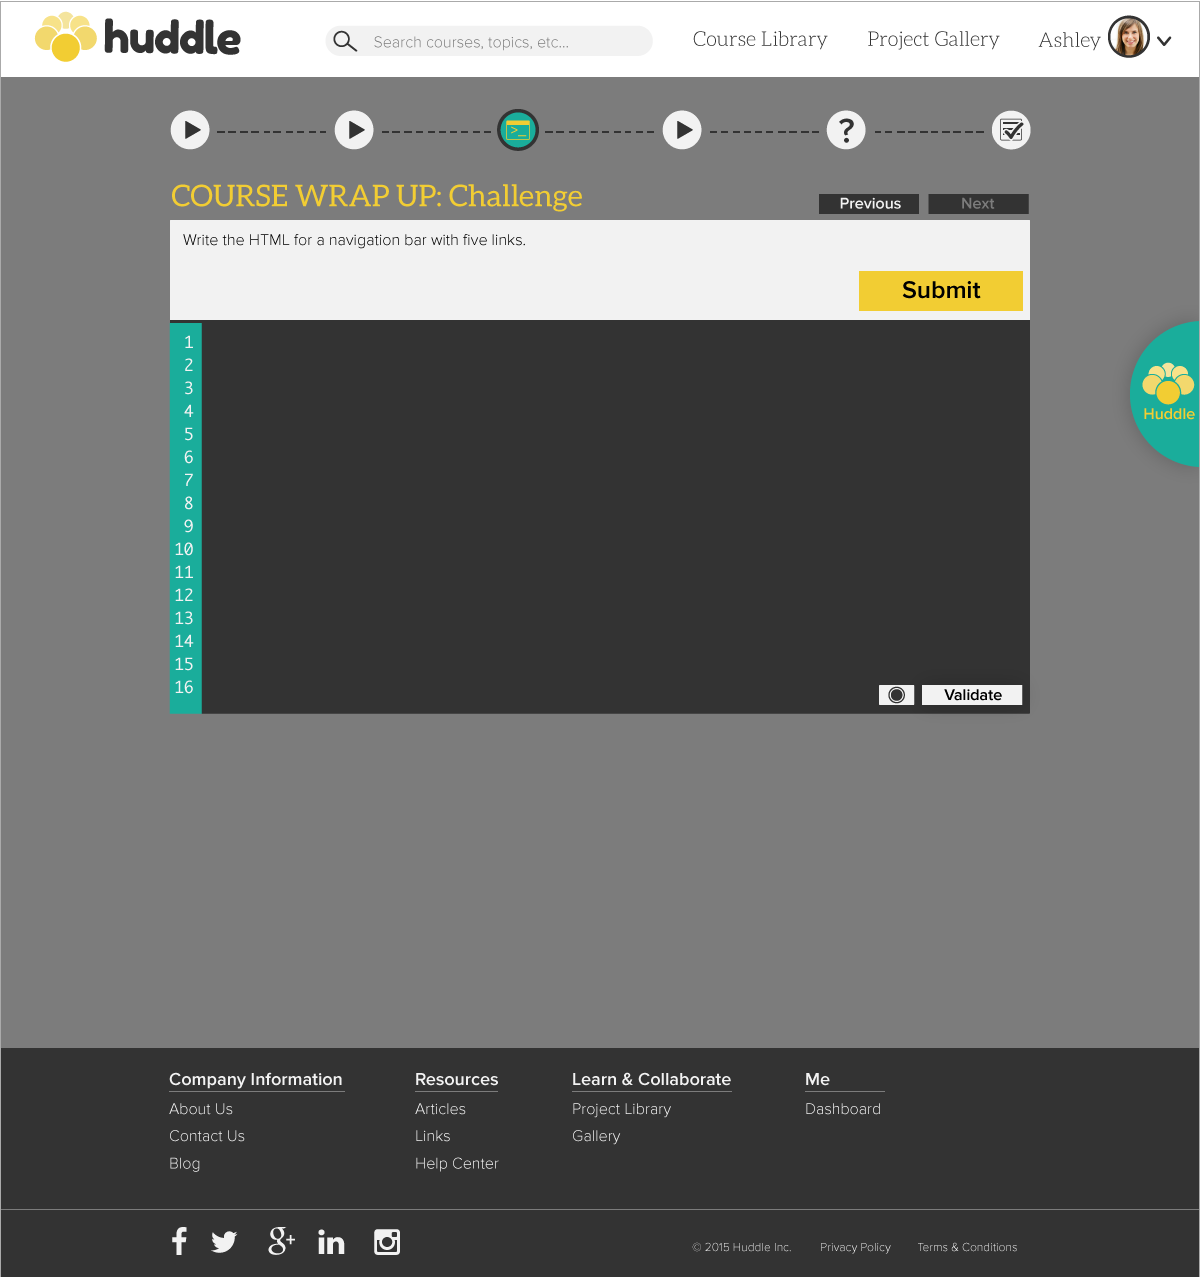1200x1277 pixels.
Task: Open the Blog footer link
Action: (185, 1164)
